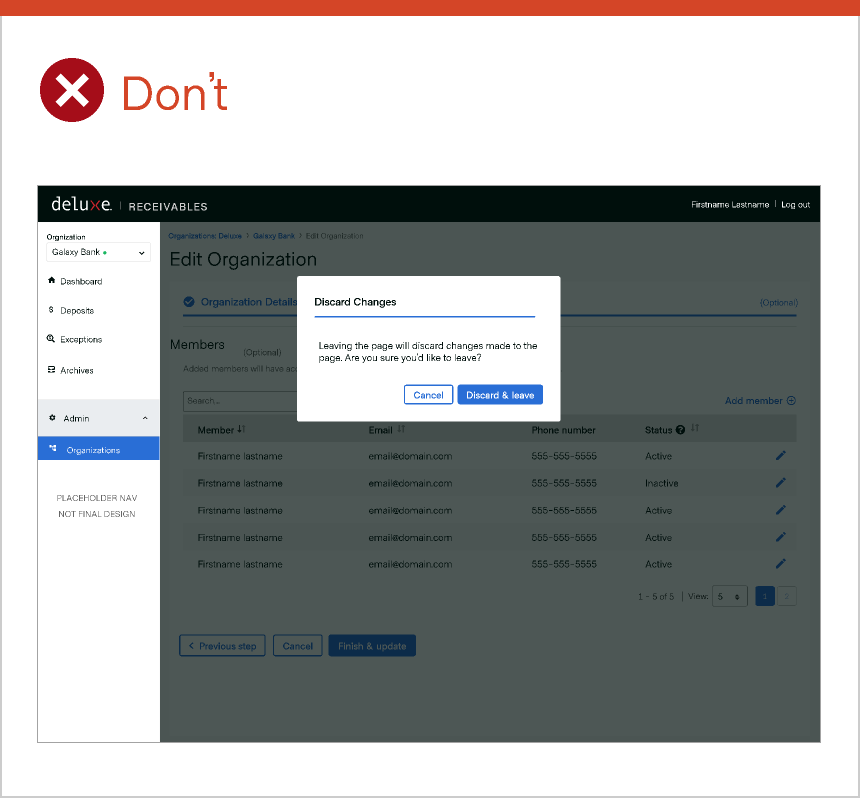Click the Admin gear icon
This screenshot has height=798, width=860.
(51, 418)
